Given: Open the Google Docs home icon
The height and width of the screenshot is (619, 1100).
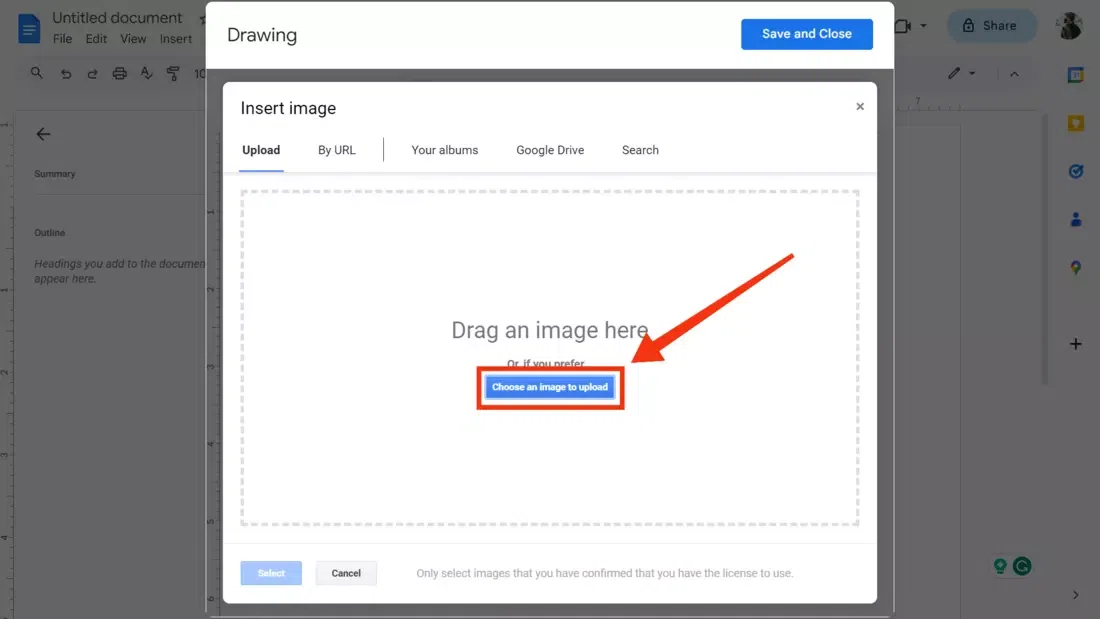Looking at the screenshot, I should click(x=29, y=28).
